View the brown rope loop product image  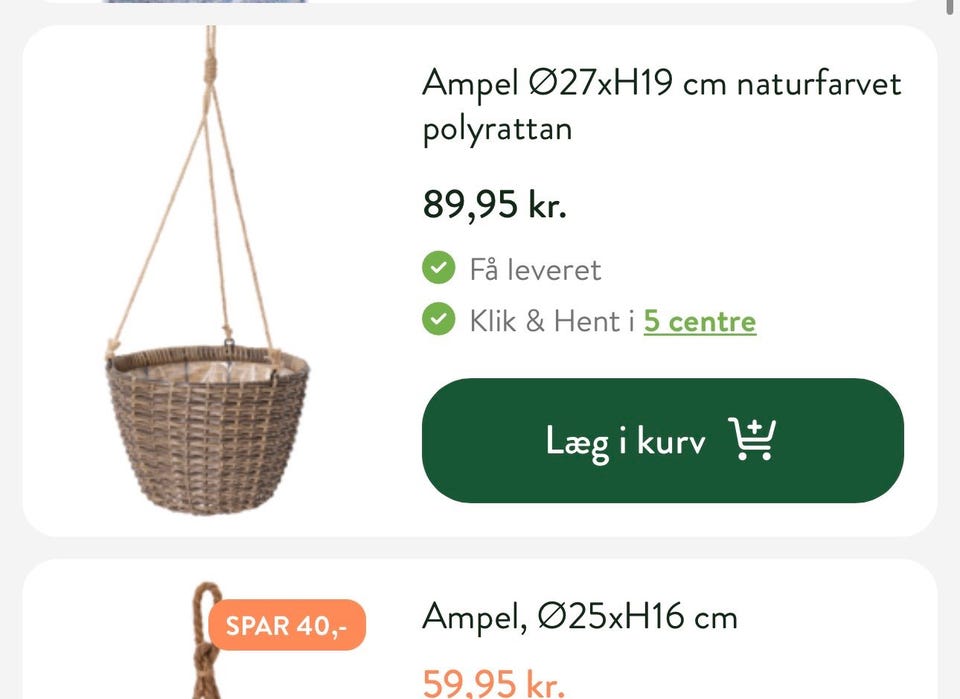tap(206, 640)
